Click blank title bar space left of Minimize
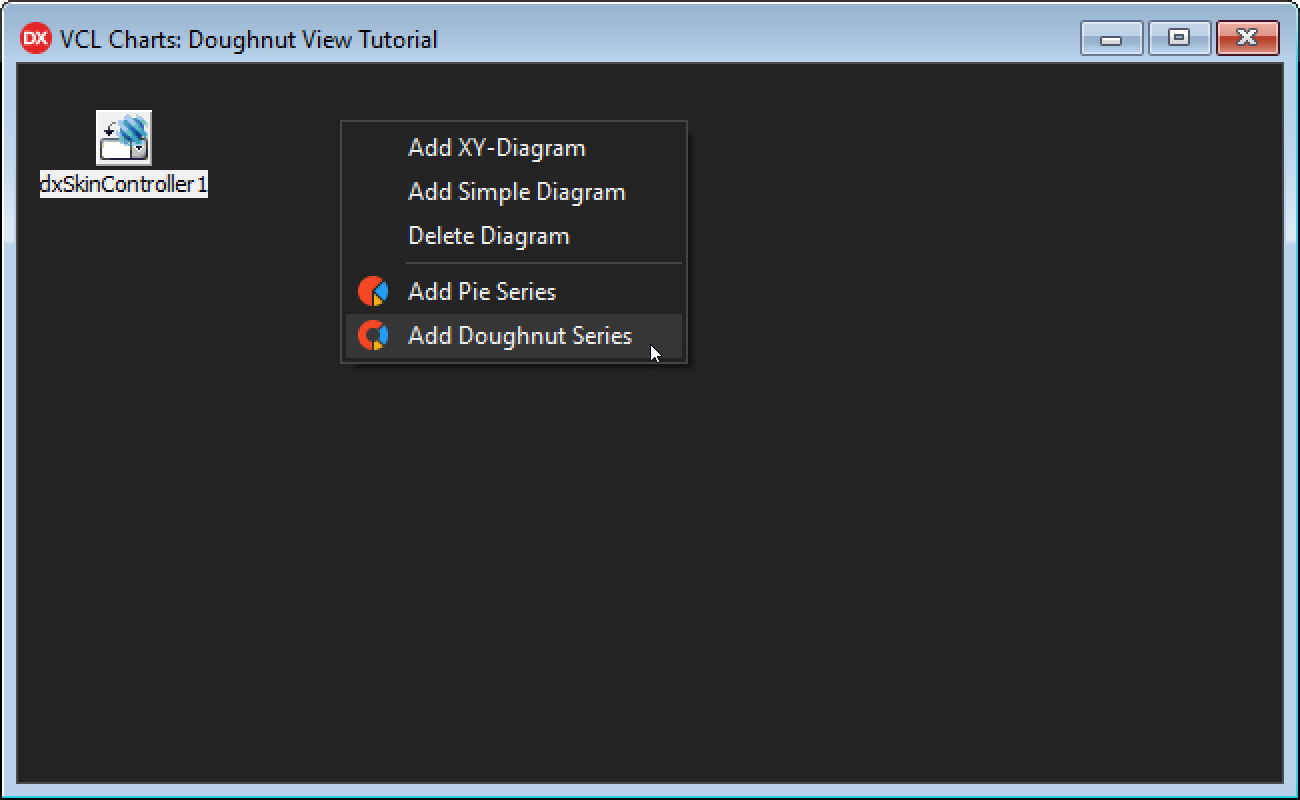 [800, 39]
